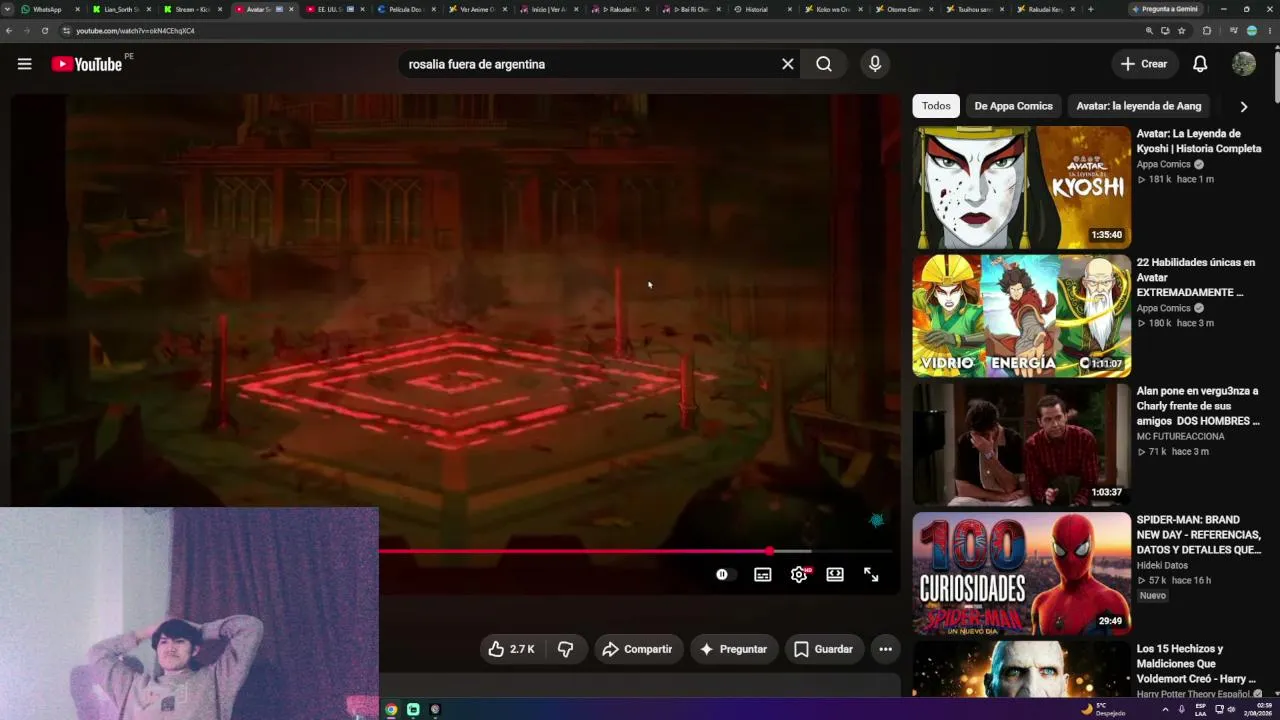Open Avatar: La Leyenda de Kyoshi title
Image resolution: width=1280 pixels, height=720 pixels.
point(1199,141)
